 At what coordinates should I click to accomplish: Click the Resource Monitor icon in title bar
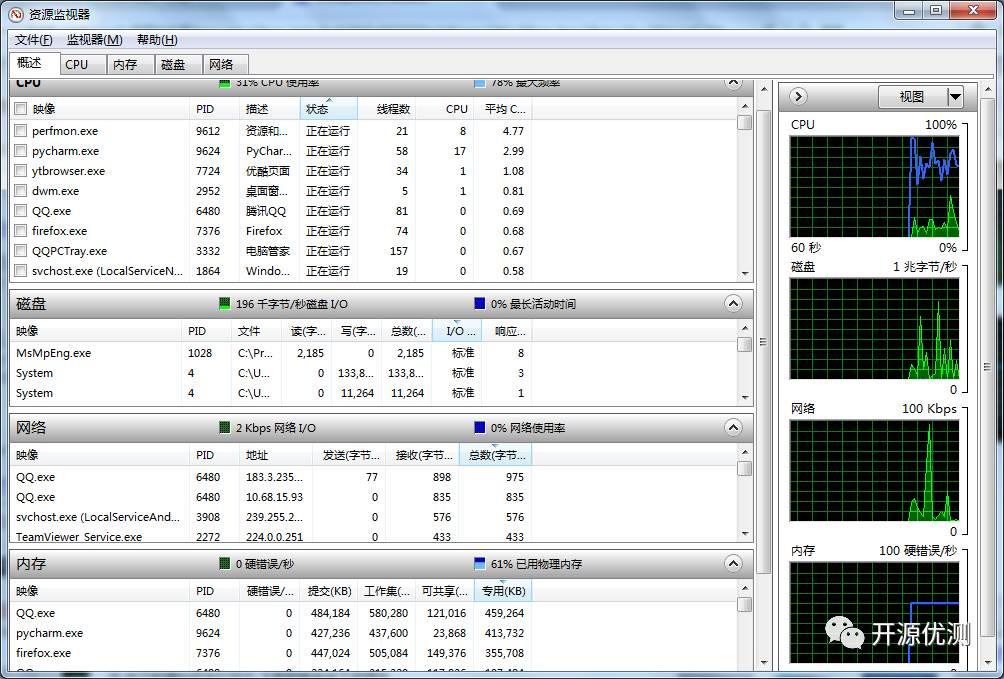click(x=17, y=13)
